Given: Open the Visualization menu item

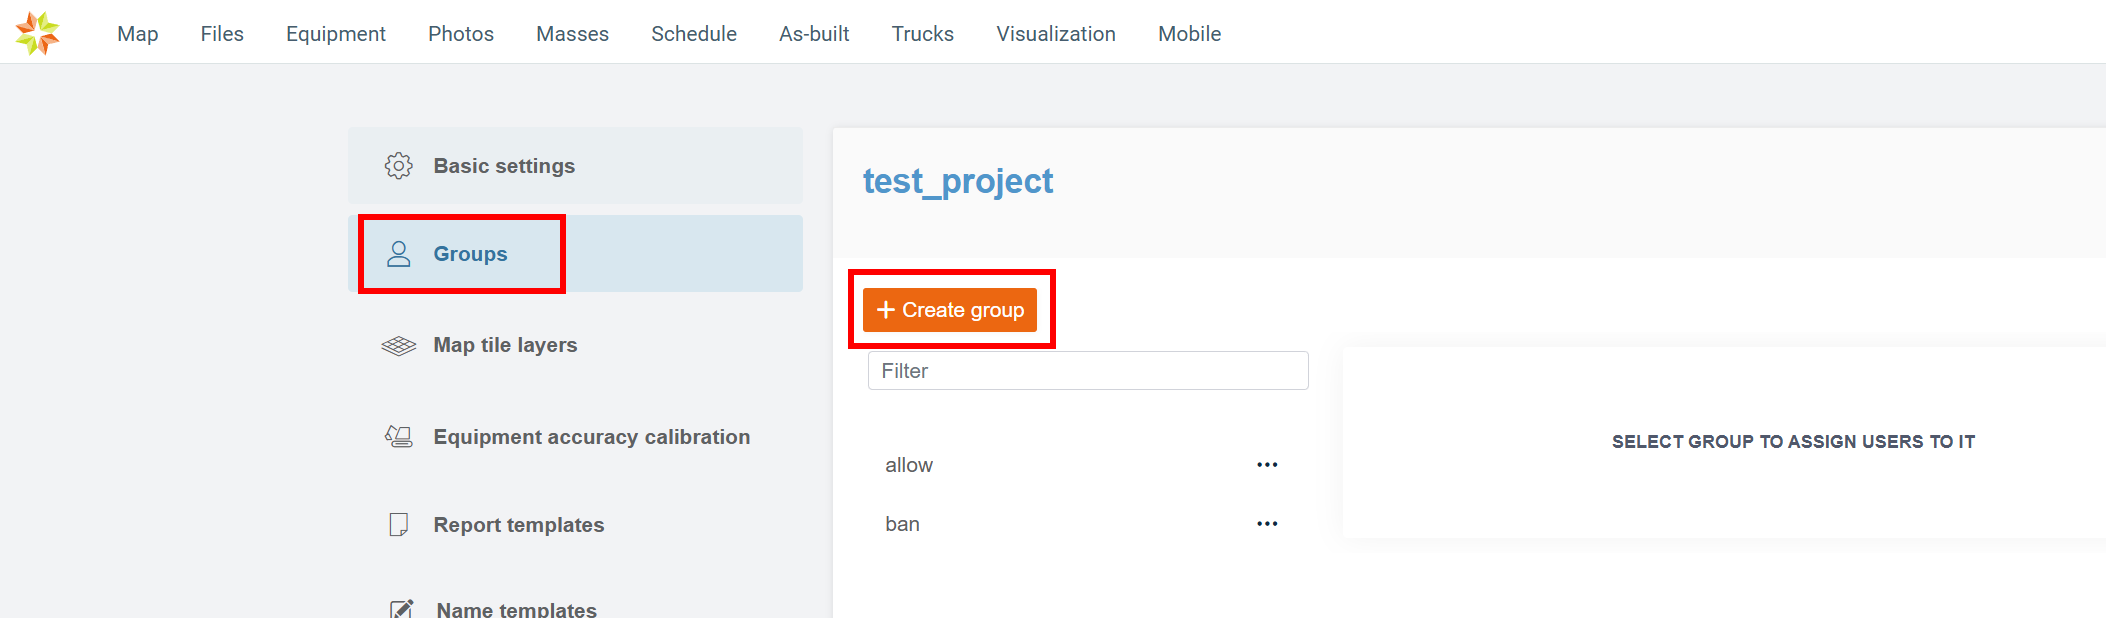Looking at the screenshot, I should pyautogui.click(x=1055, y=34).
